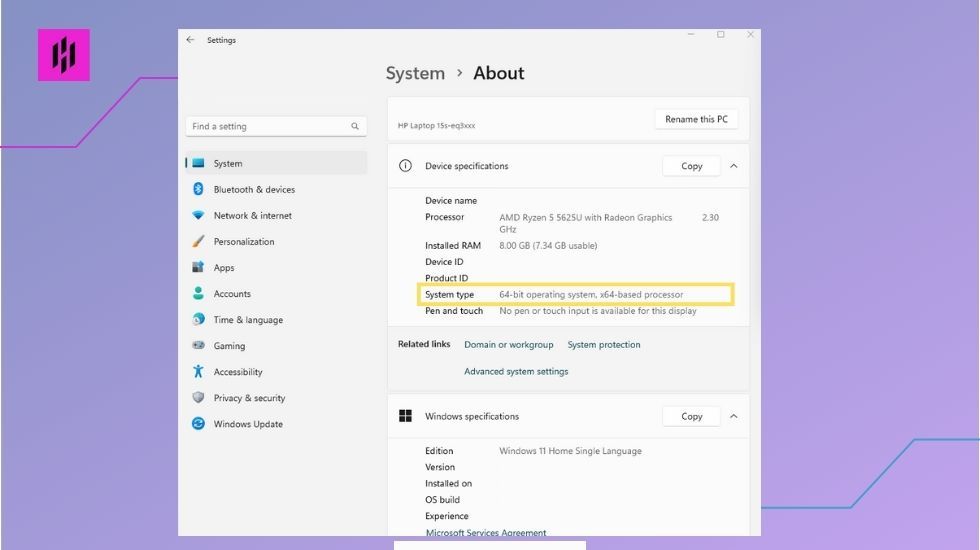The width and height of the screenshot is (980, 550).
Task: Open Domain or workgroup link
Action: click(x=509, y=344)
